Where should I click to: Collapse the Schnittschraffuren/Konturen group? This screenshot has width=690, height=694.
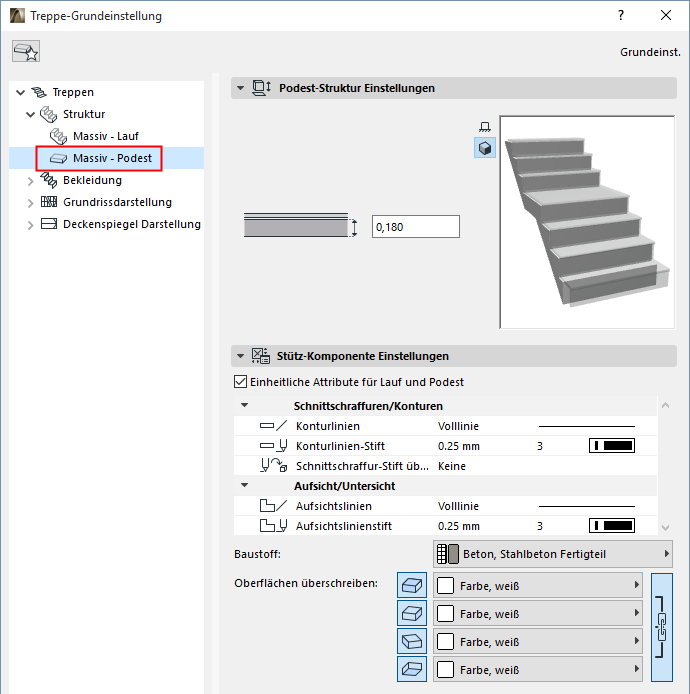point(244,405)
